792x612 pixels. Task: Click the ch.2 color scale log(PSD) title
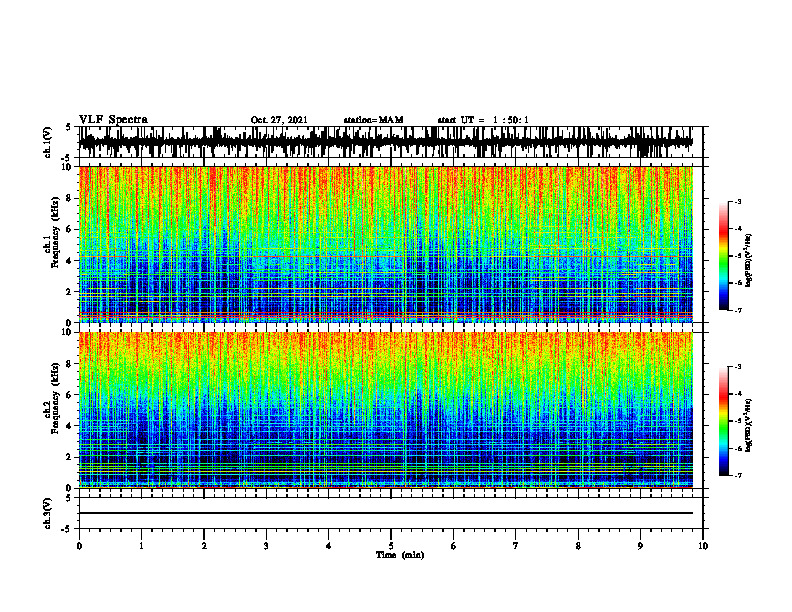pos(750,425)
